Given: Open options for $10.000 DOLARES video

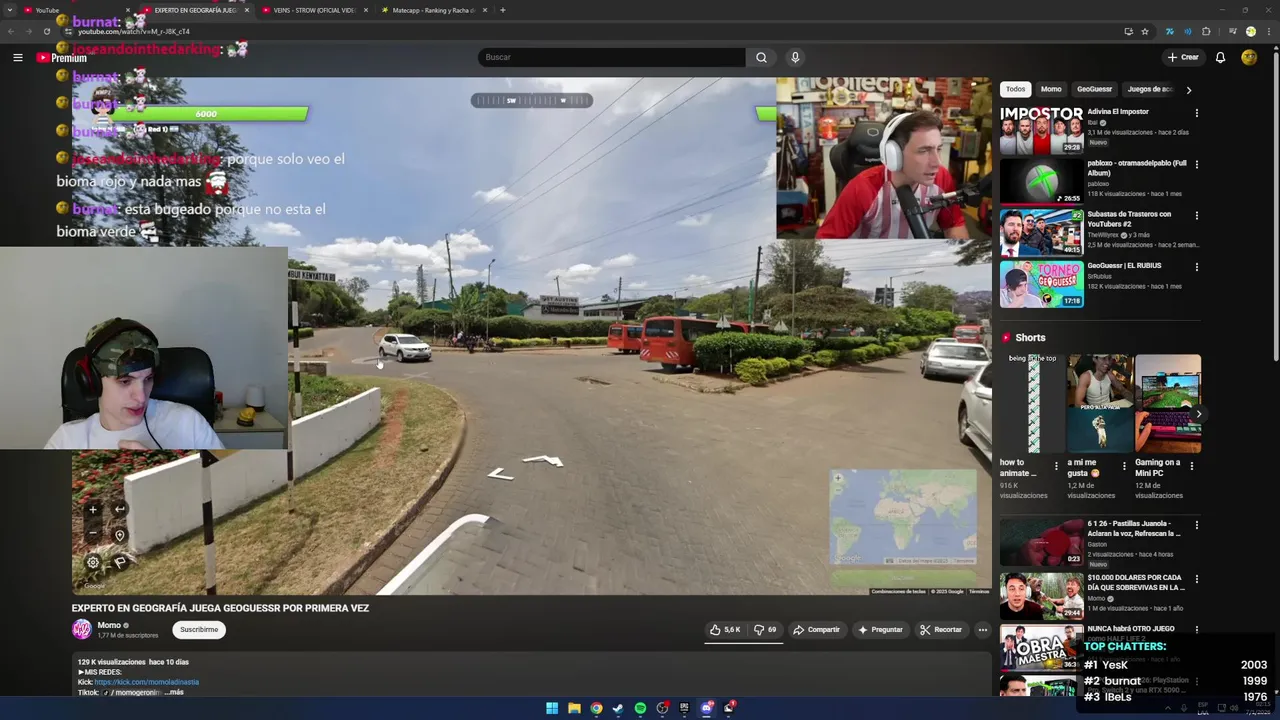Looking at the screenshot, I should [1196, 579].
